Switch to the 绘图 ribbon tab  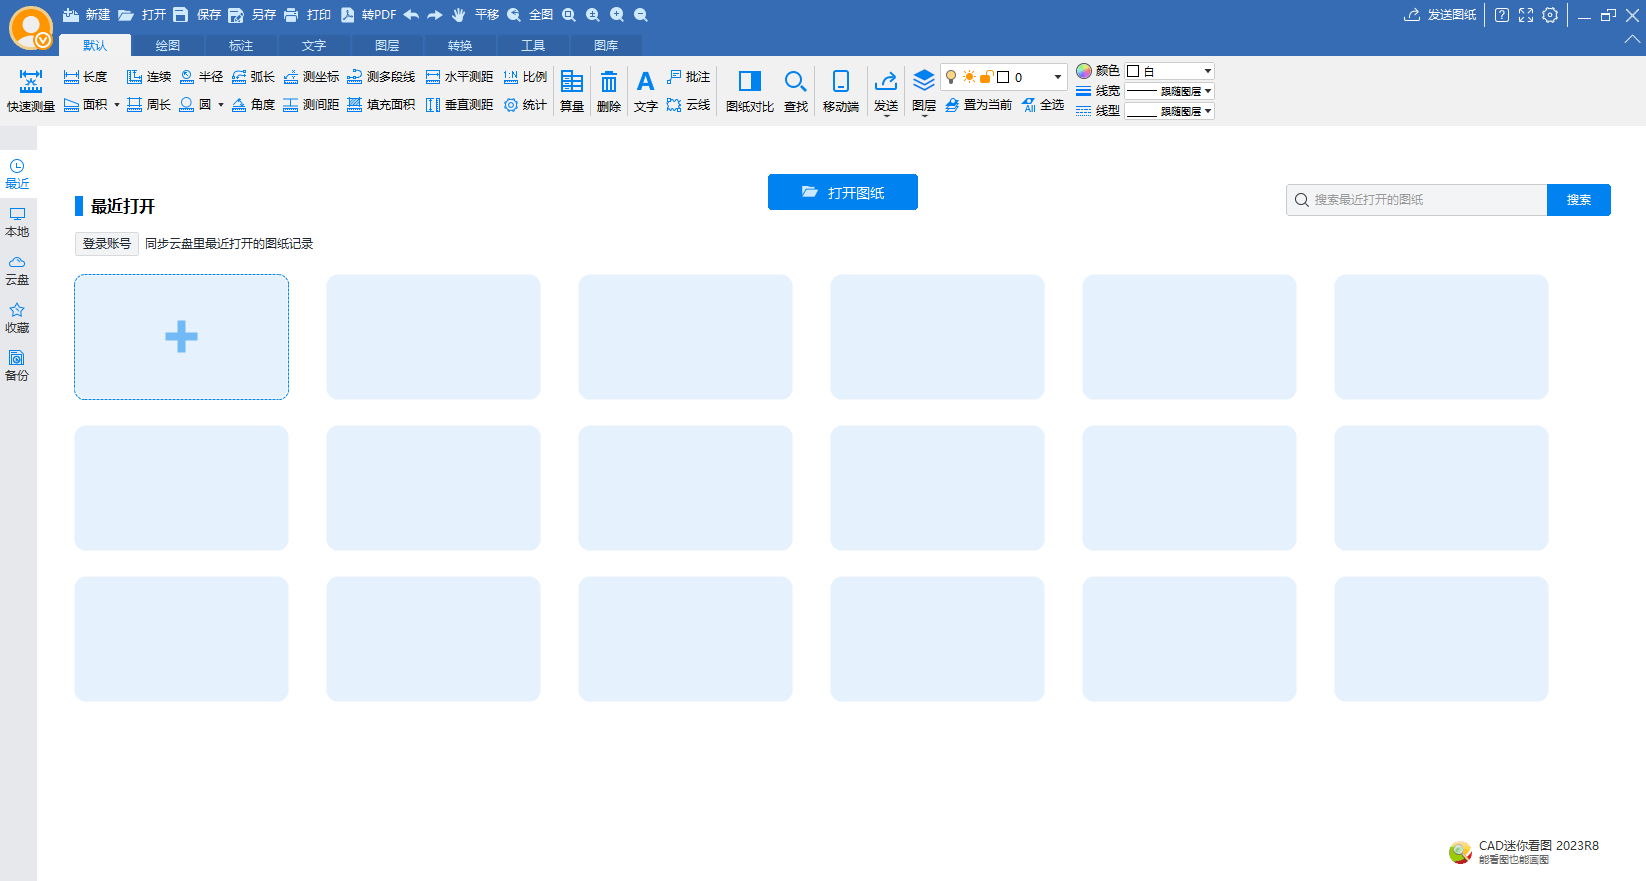168,46
